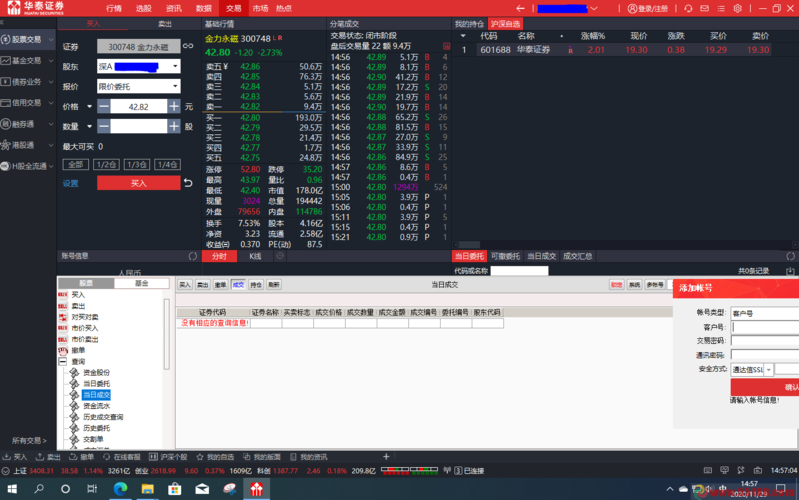Click 刷新 button in trade toolbar
The width and height of the screenshot is (799, 500).
(x=274, y=284)
